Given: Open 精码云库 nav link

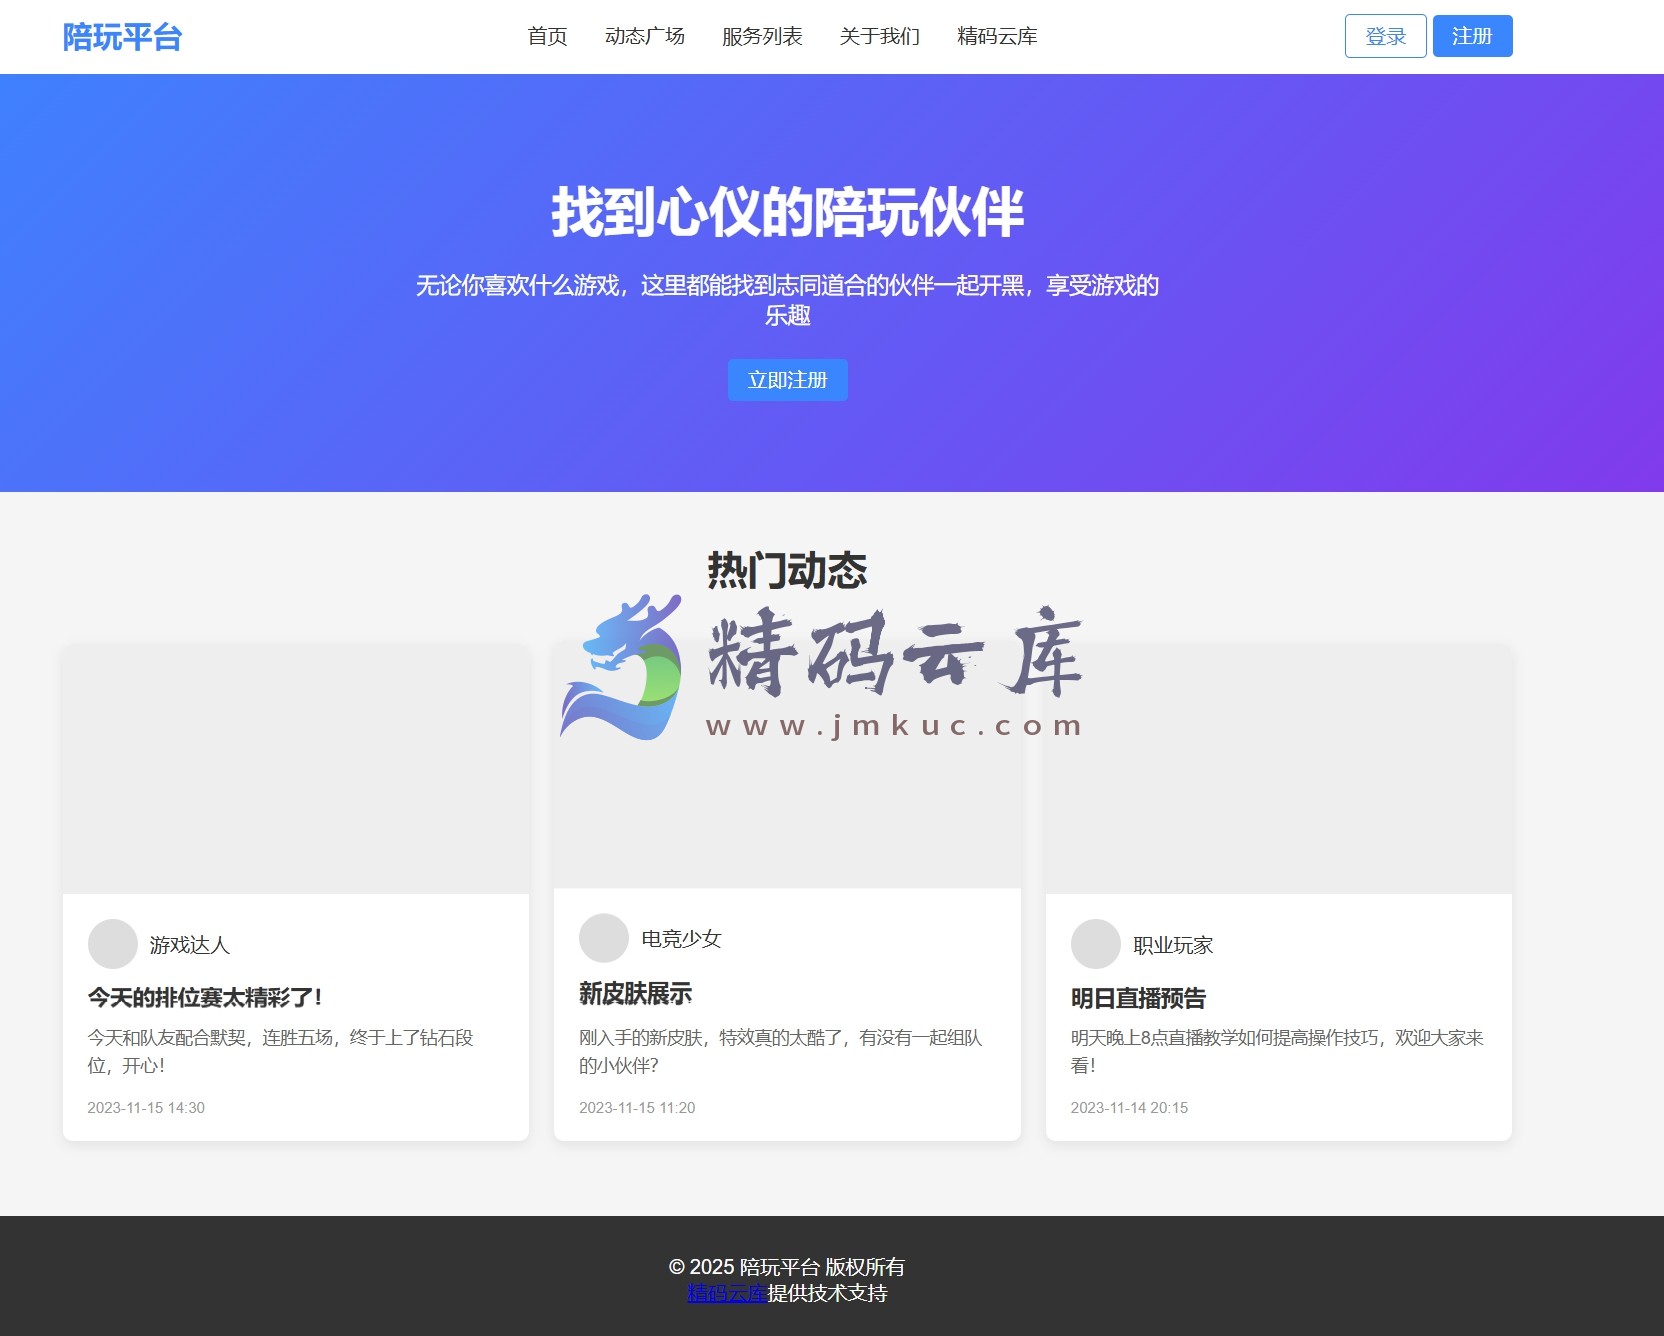Looking at the screenshot, I should coord(997,36).
